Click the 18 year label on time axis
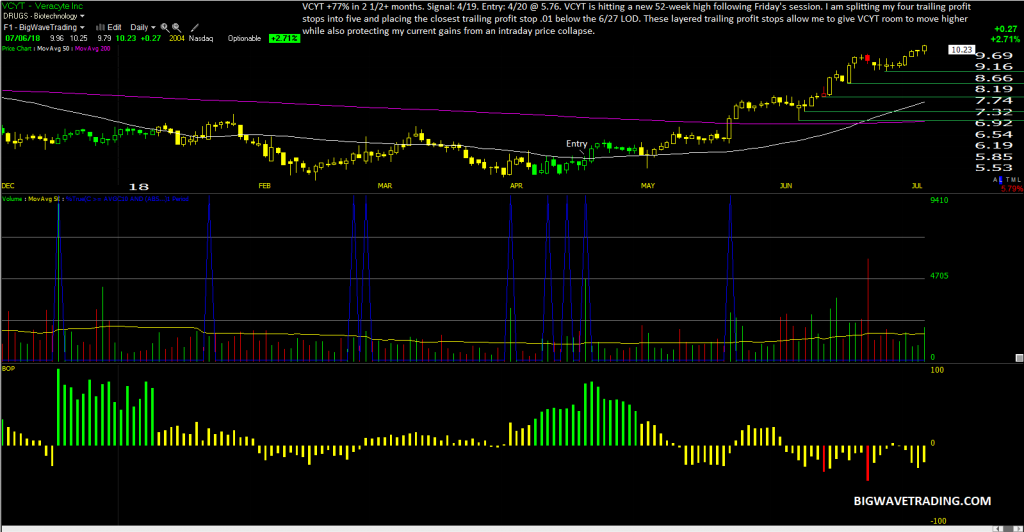Image resolution: width=1024 pixels, height=532 pixels. click(138, 187)
